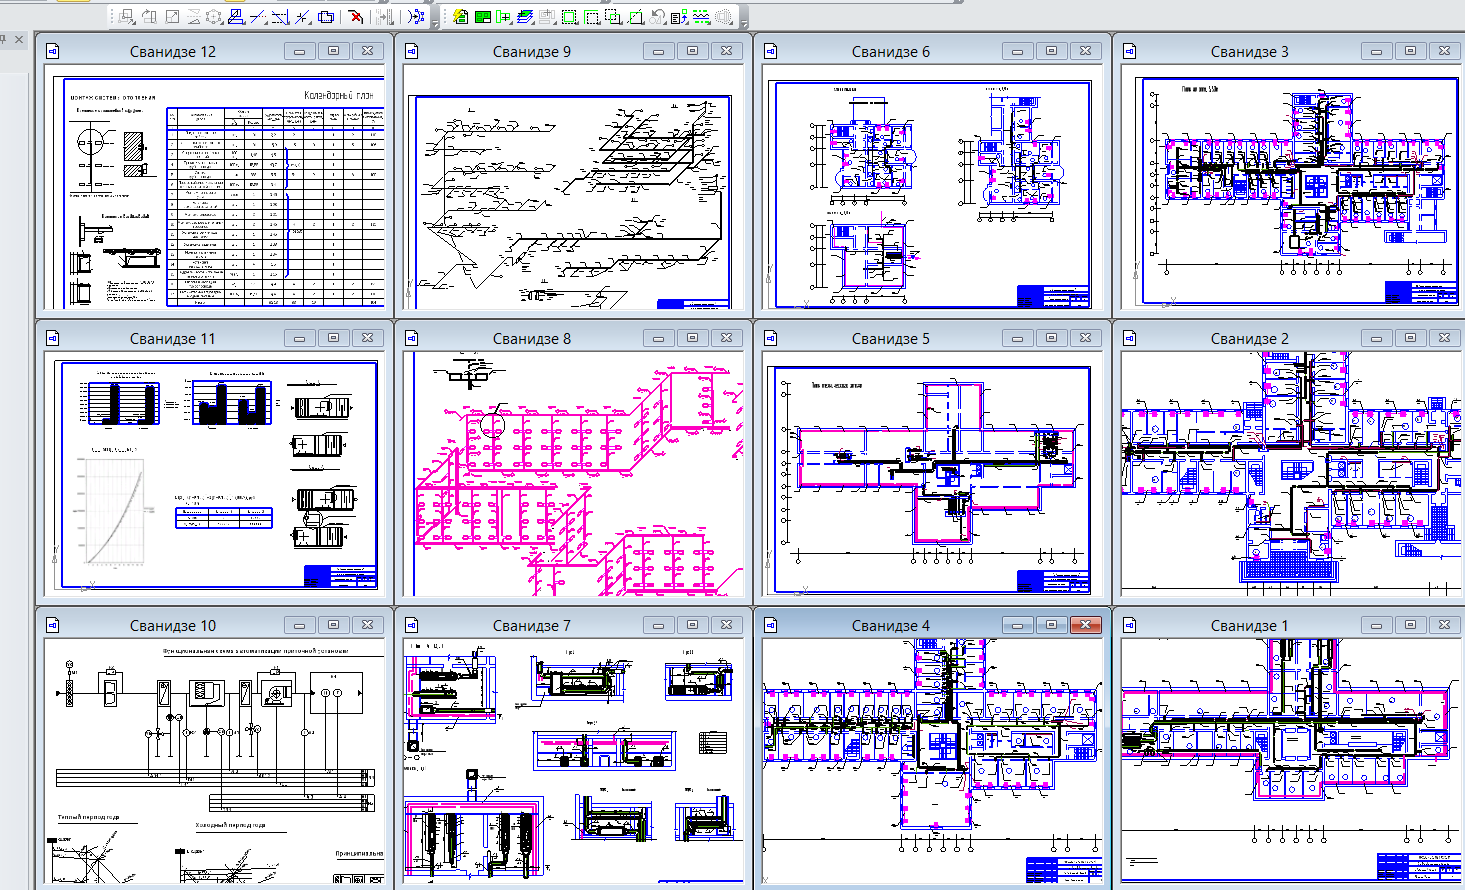Select the trim curve tool
Viewport: 1465px width, 890px height.
(257, 17)
